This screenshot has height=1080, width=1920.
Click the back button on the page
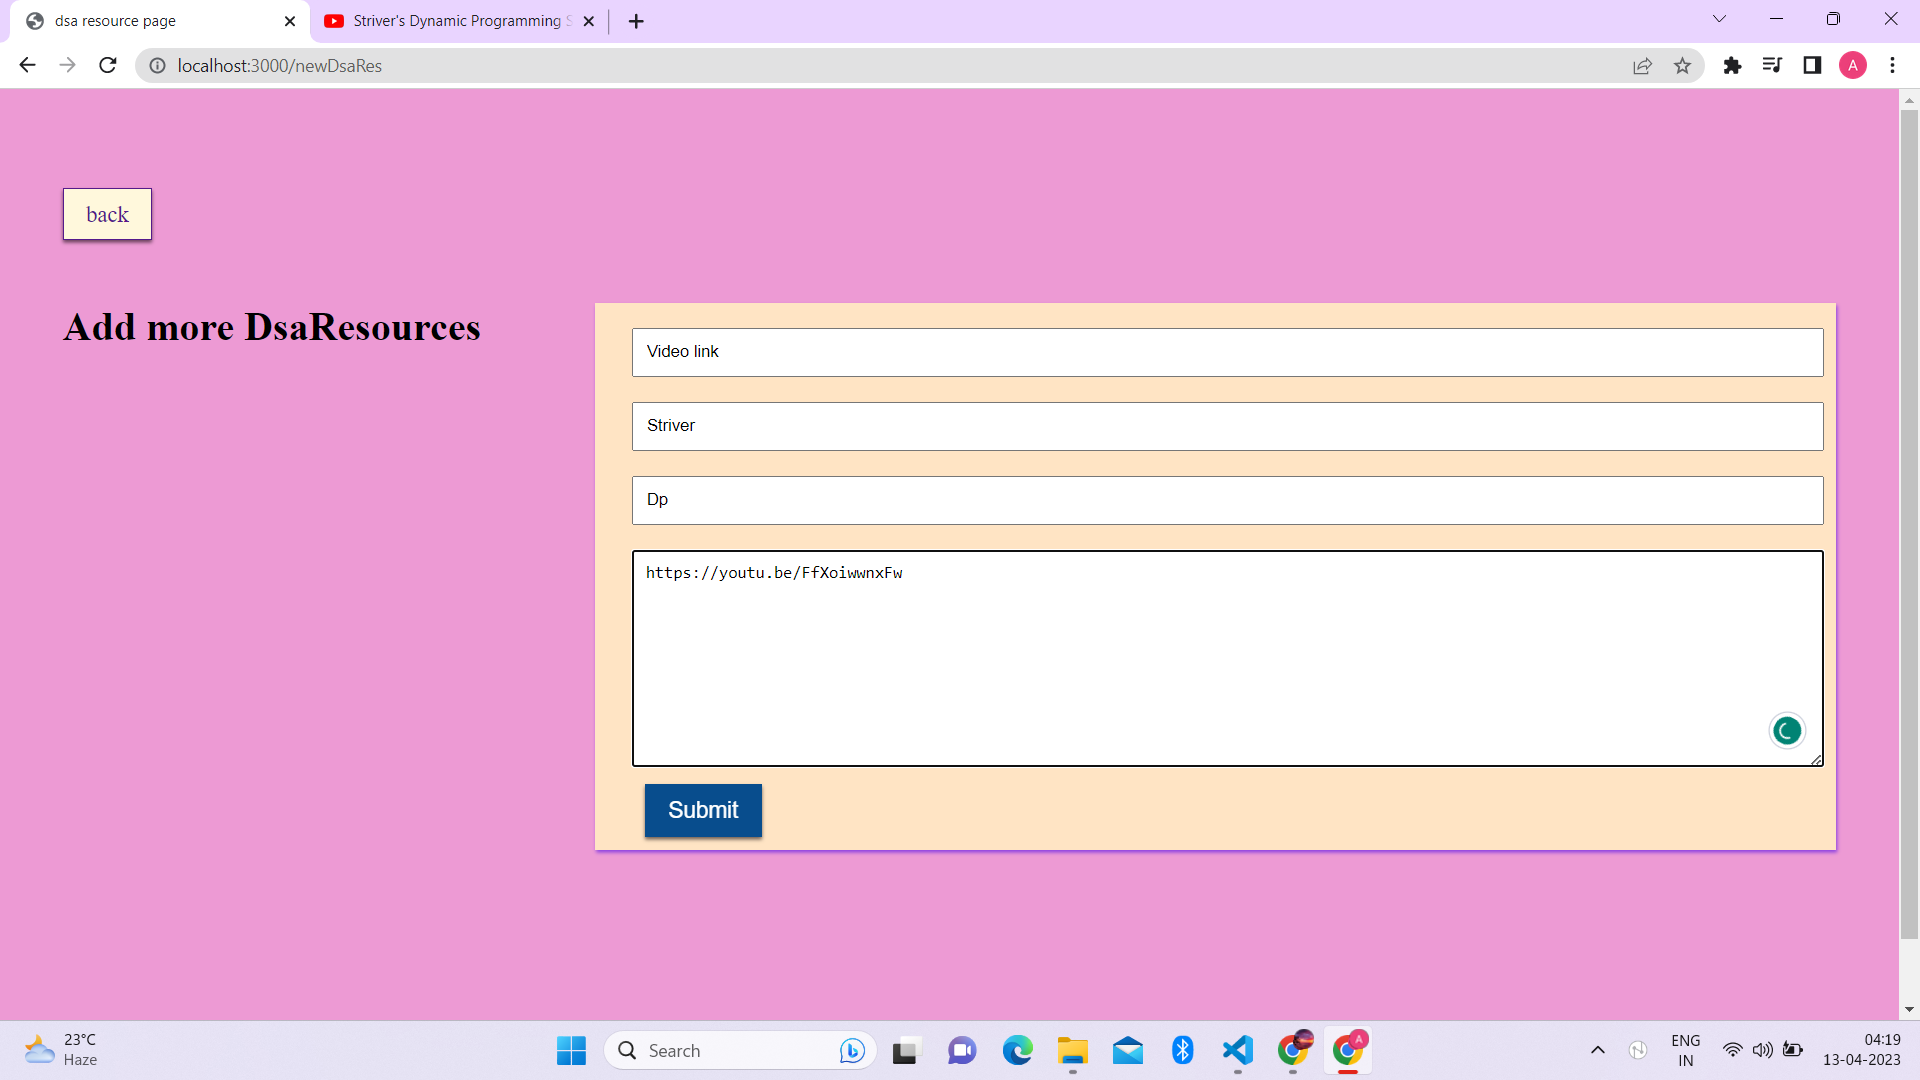[x=106, y=214]
